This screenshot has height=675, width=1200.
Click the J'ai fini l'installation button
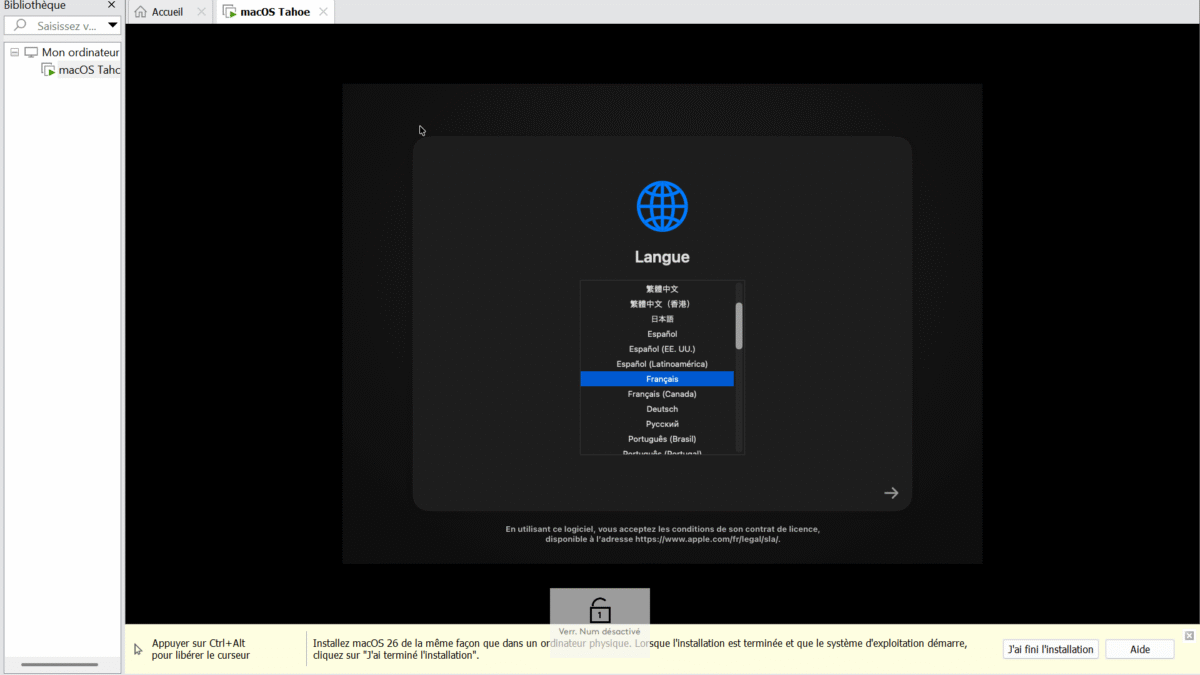[x=1051, y=649]
